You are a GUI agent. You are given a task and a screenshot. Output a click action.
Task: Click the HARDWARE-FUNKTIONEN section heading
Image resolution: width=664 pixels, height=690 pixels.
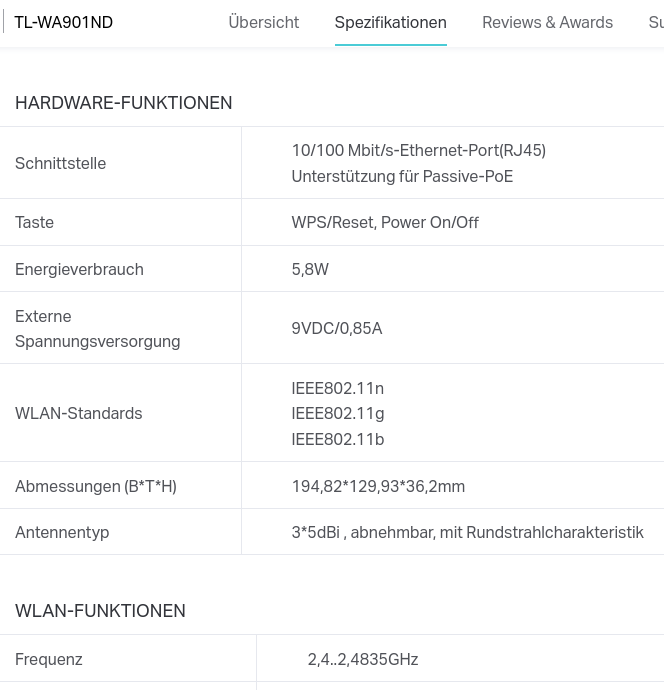(124, 103)
